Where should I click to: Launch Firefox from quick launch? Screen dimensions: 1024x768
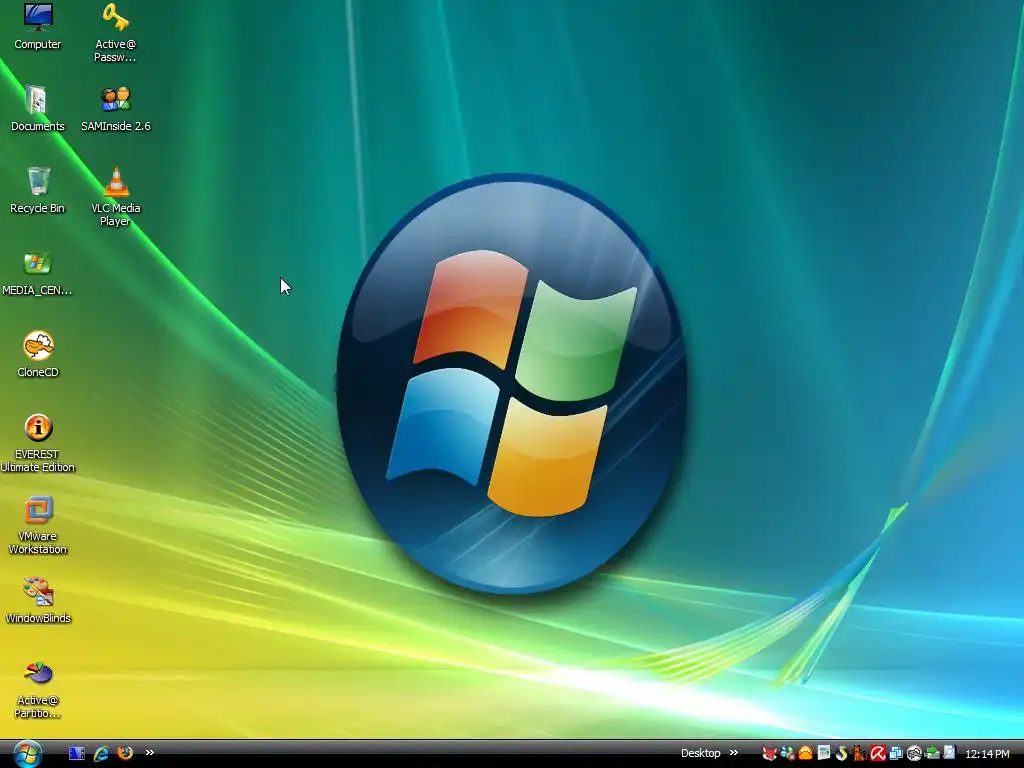pos(125,753)
